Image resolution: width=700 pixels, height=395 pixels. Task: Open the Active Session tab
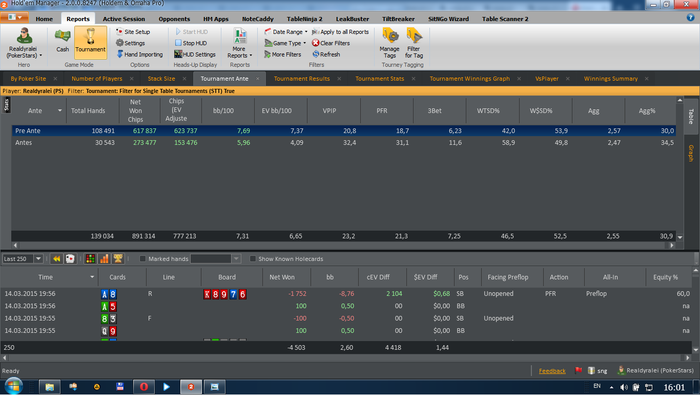pos(124,19)
